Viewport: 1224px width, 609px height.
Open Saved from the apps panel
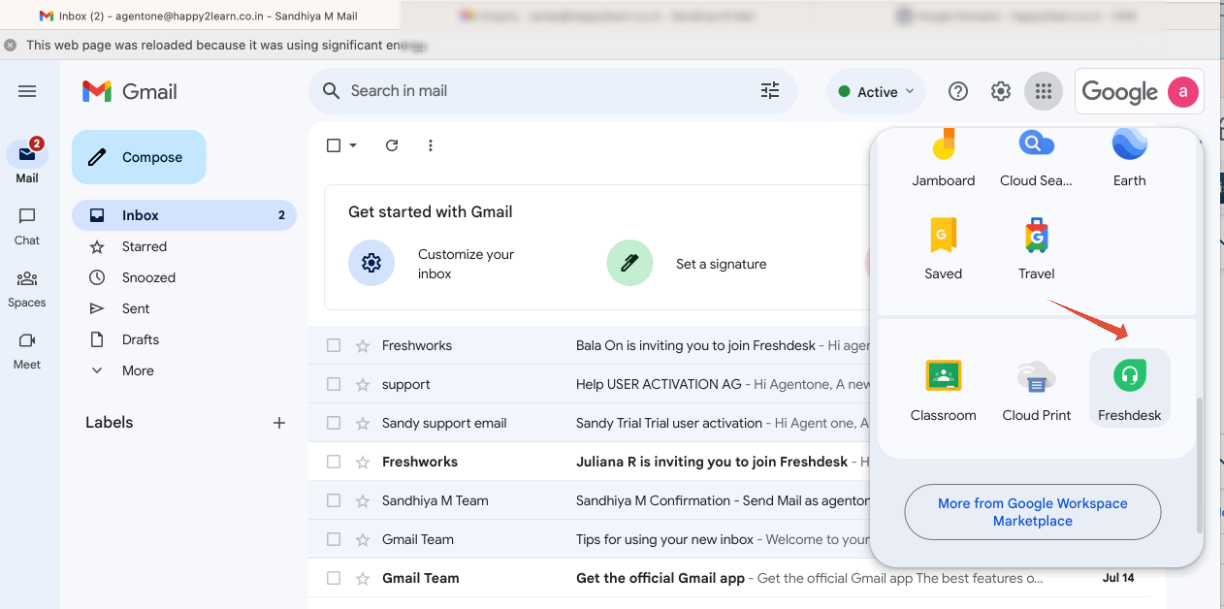(x=943, y=248)
